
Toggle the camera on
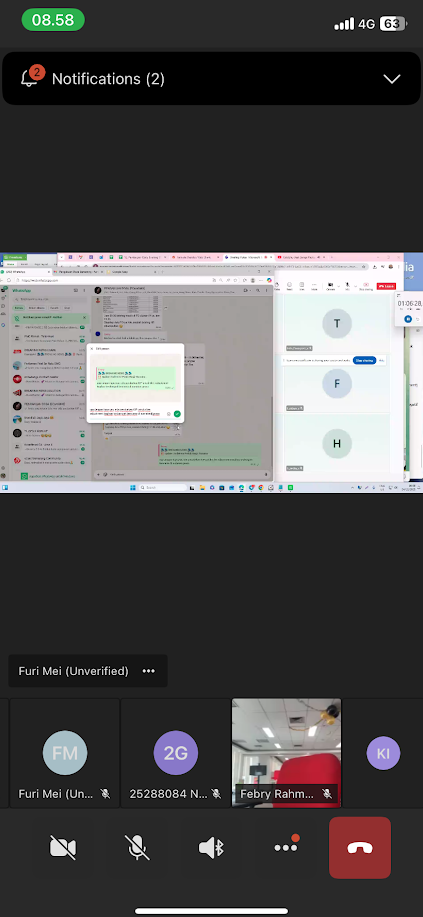pos(63,847)
